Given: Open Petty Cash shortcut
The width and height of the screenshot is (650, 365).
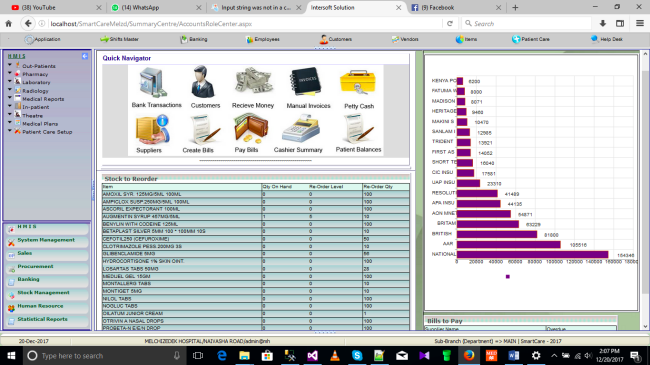Looking at the screenshot, I should (359, 89).
